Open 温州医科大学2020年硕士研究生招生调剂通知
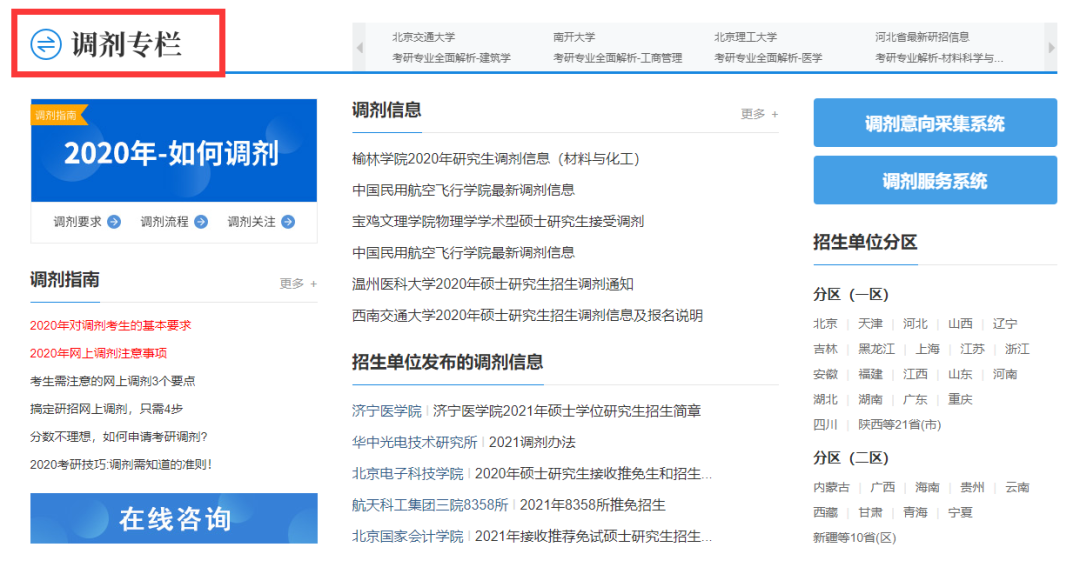Screen dimensions: 1080x574 pos(492,284)
